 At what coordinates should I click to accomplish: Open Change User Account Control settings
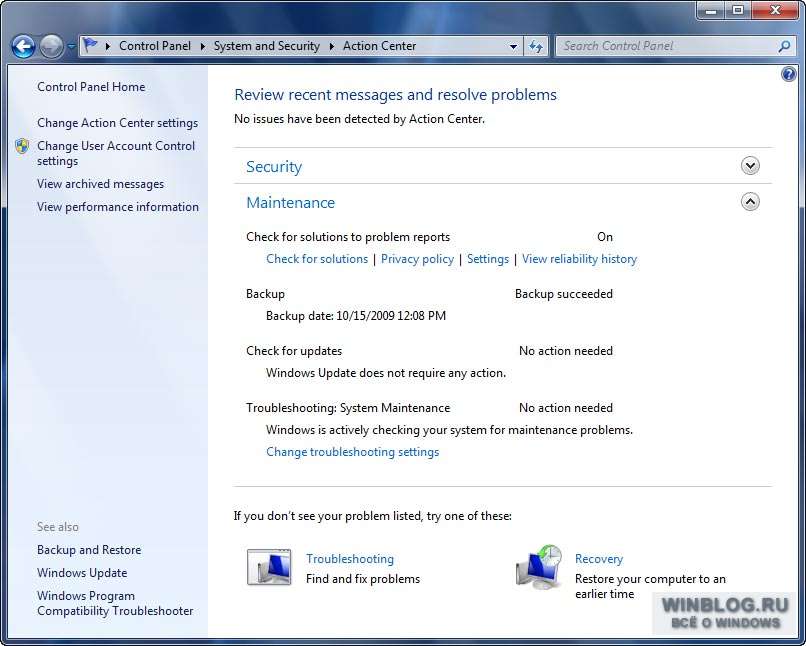(x=116, y=153)
